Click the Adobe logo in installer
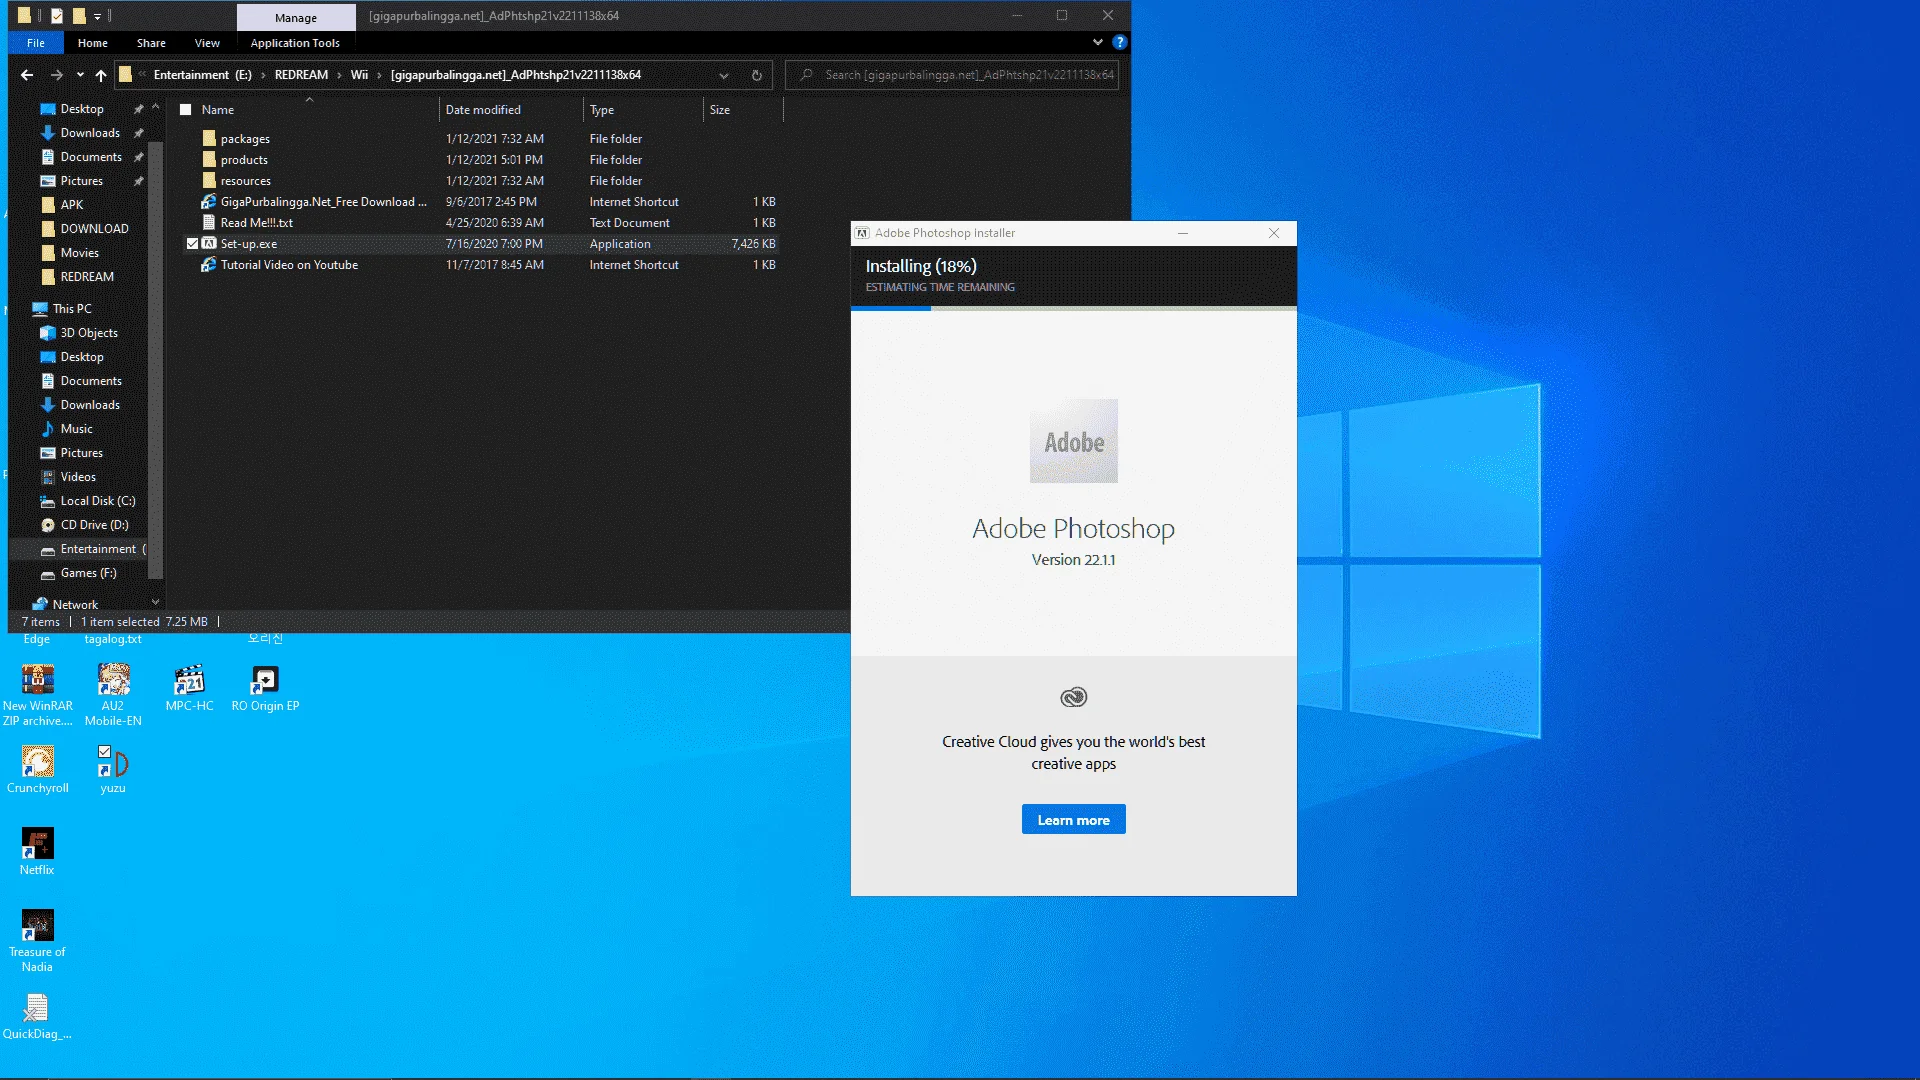The height and width of the screenshot is (1080, 1920). click(x=1073, y=441)
